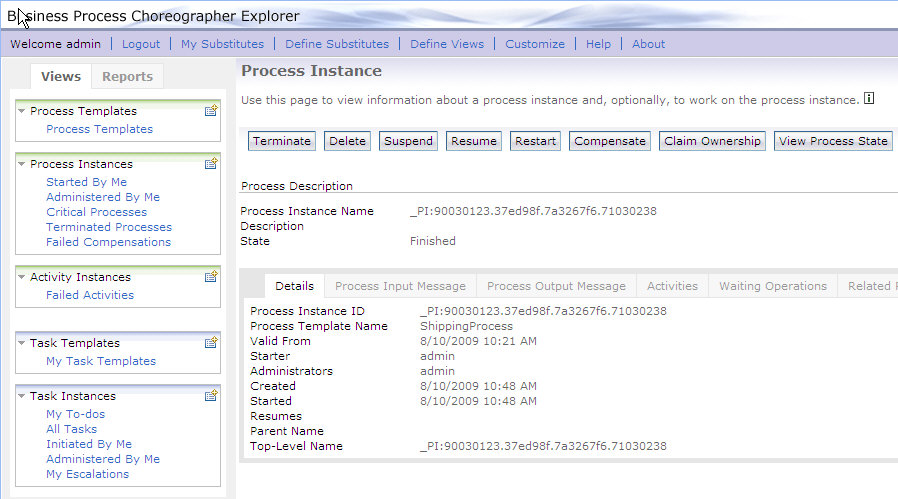Viewport: 898px width, 499px height.
Task: Open the Process Input Message tab
Action: tap(400, 286)
